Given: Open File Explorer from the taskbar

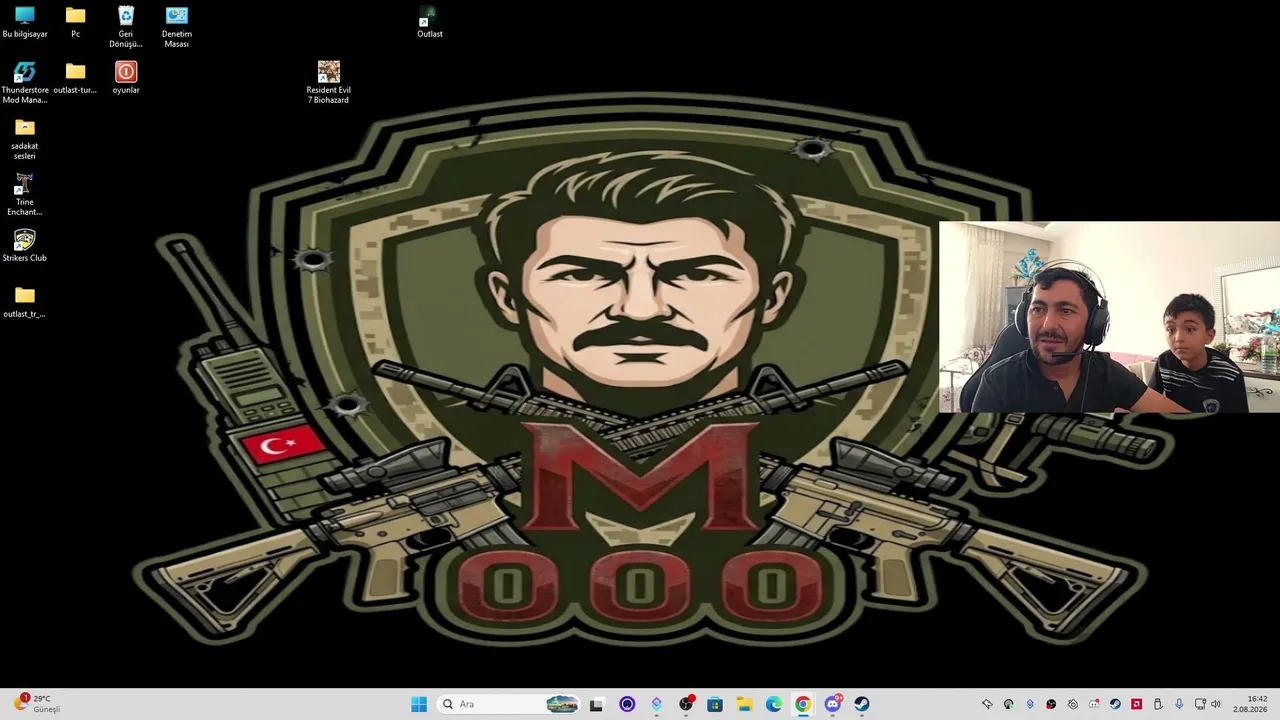Looking at the screenshot, I should [x=744, y=704].
